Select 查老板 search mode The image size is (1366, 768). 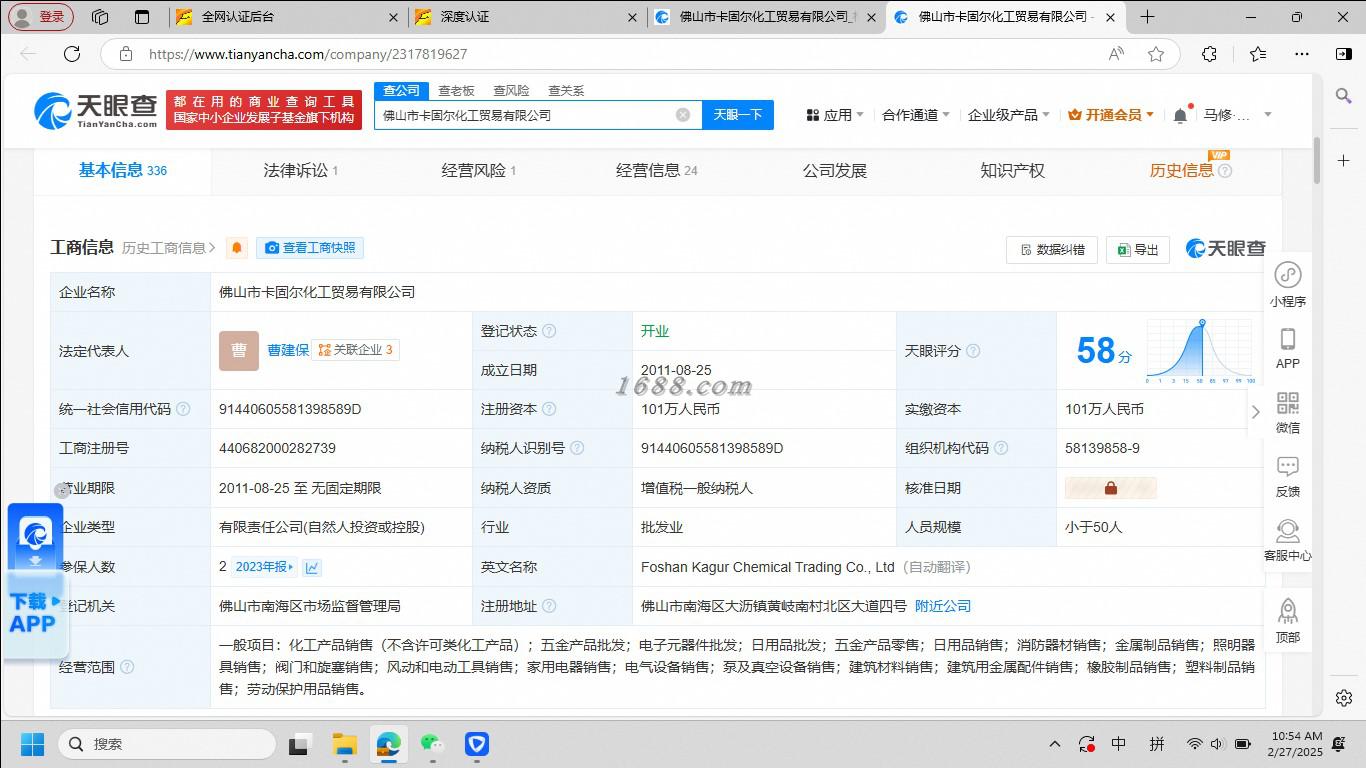[456, 90]
